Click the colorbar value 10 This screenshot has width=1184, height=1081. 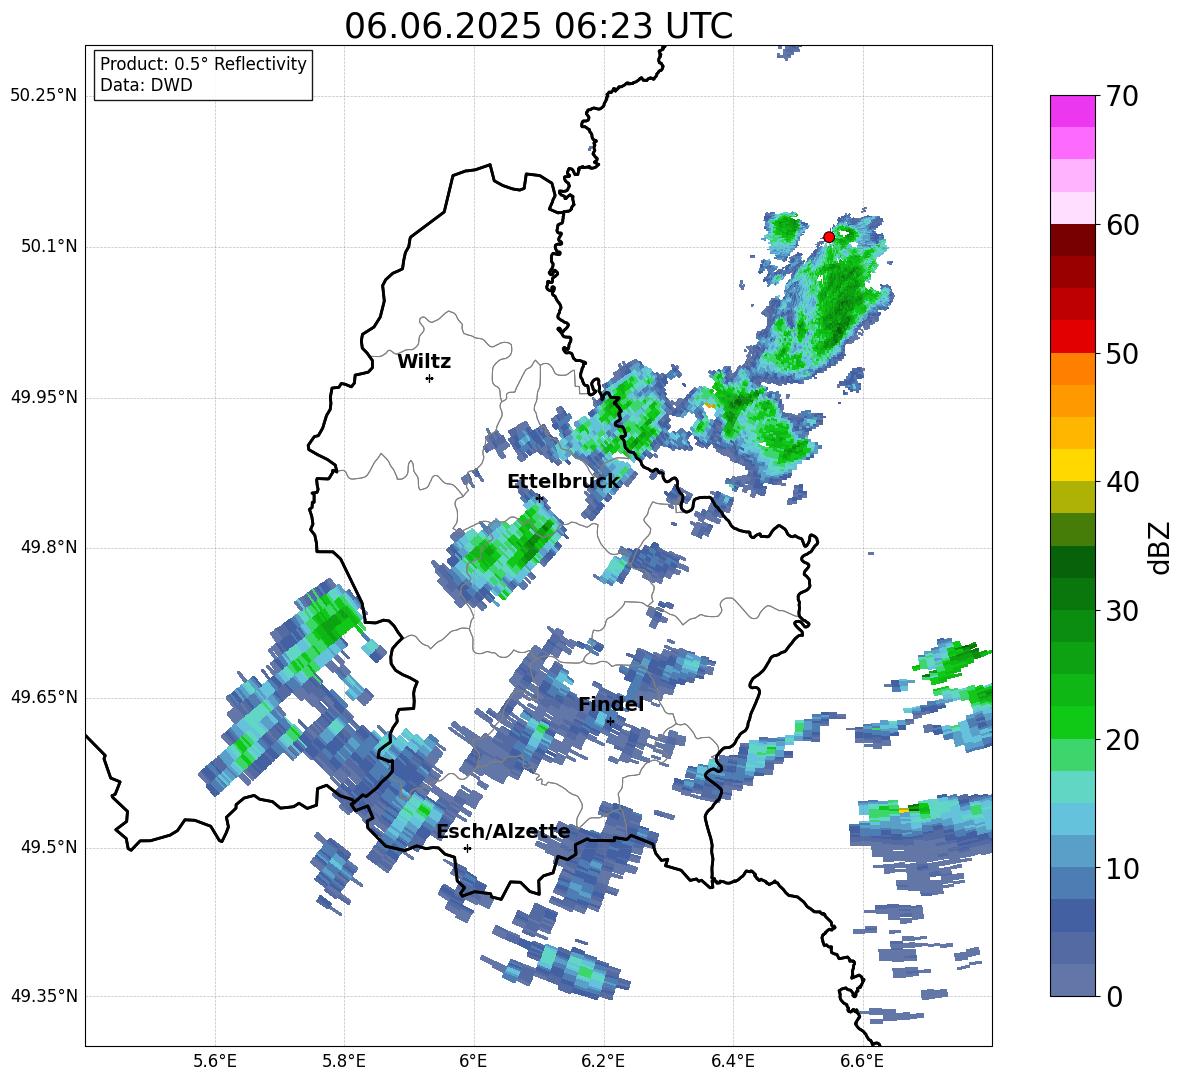[1122, 868]
